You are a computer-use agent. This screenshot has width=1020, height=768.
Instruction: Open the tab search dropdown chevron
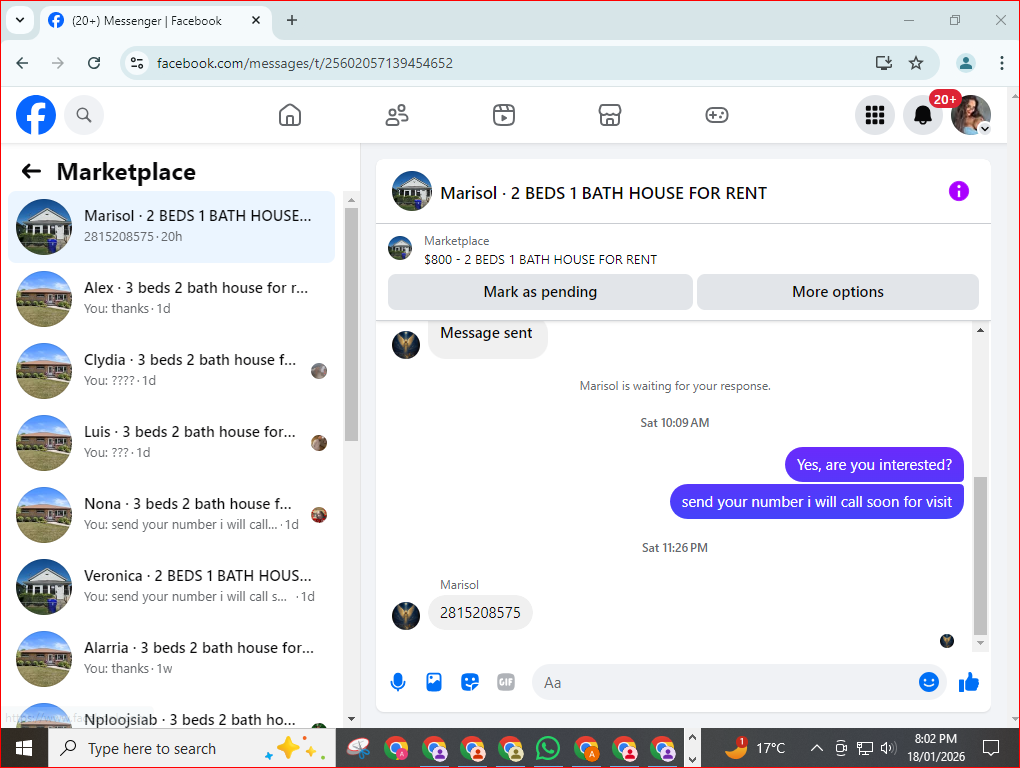coord(20,20)
